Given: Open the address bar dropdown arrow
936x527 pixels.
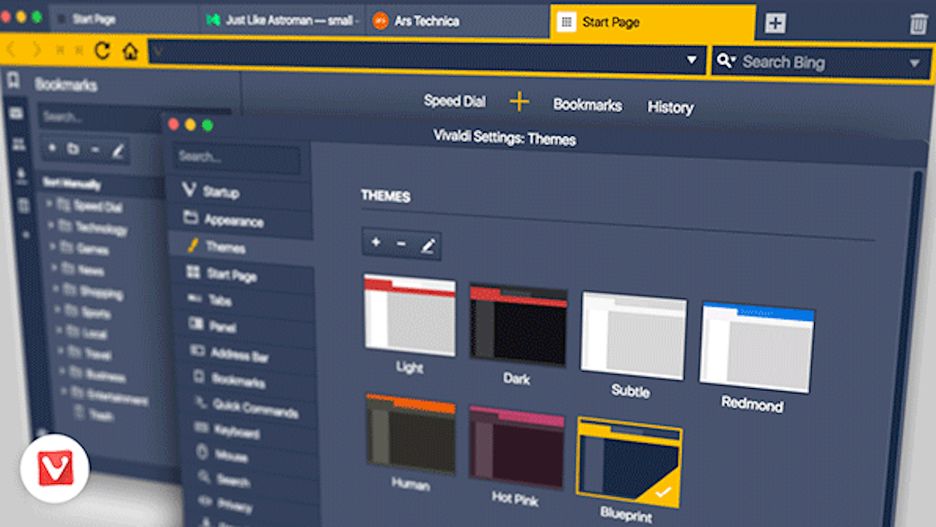Looking at the screenshot, I should coord(691,60).
